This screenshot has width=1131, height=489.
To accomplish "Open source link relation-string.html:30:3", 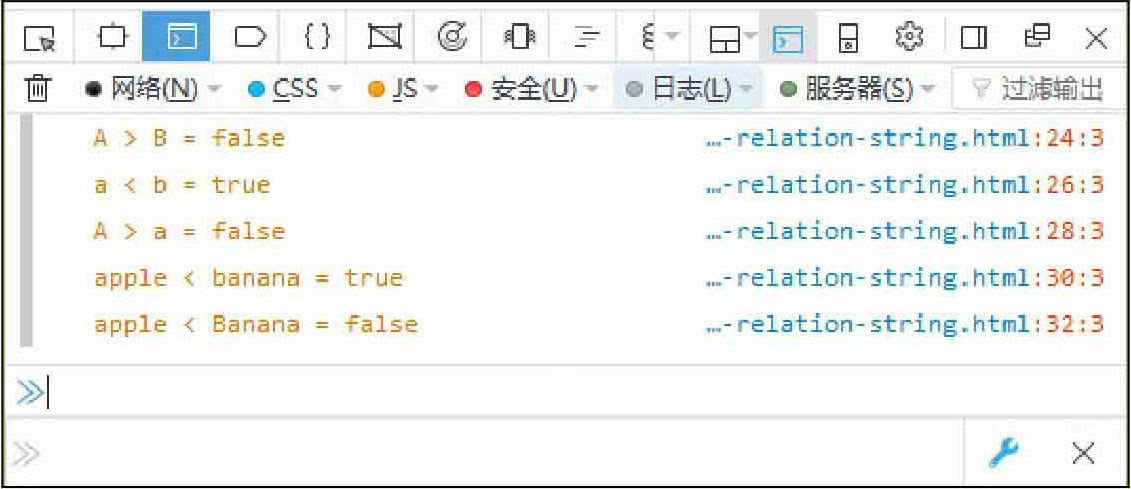I will point(905,278).
